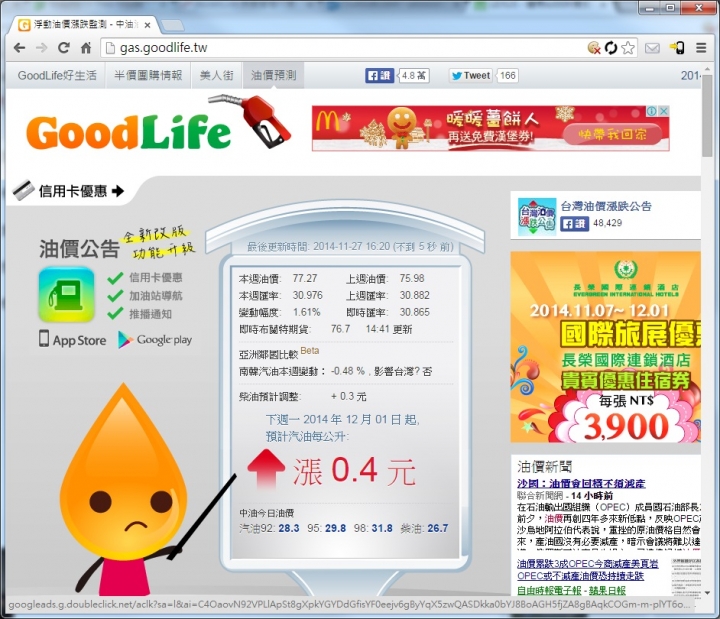This screenshot has height=619, width=720.
Task: Open the Google play download link
Action: 155,340
